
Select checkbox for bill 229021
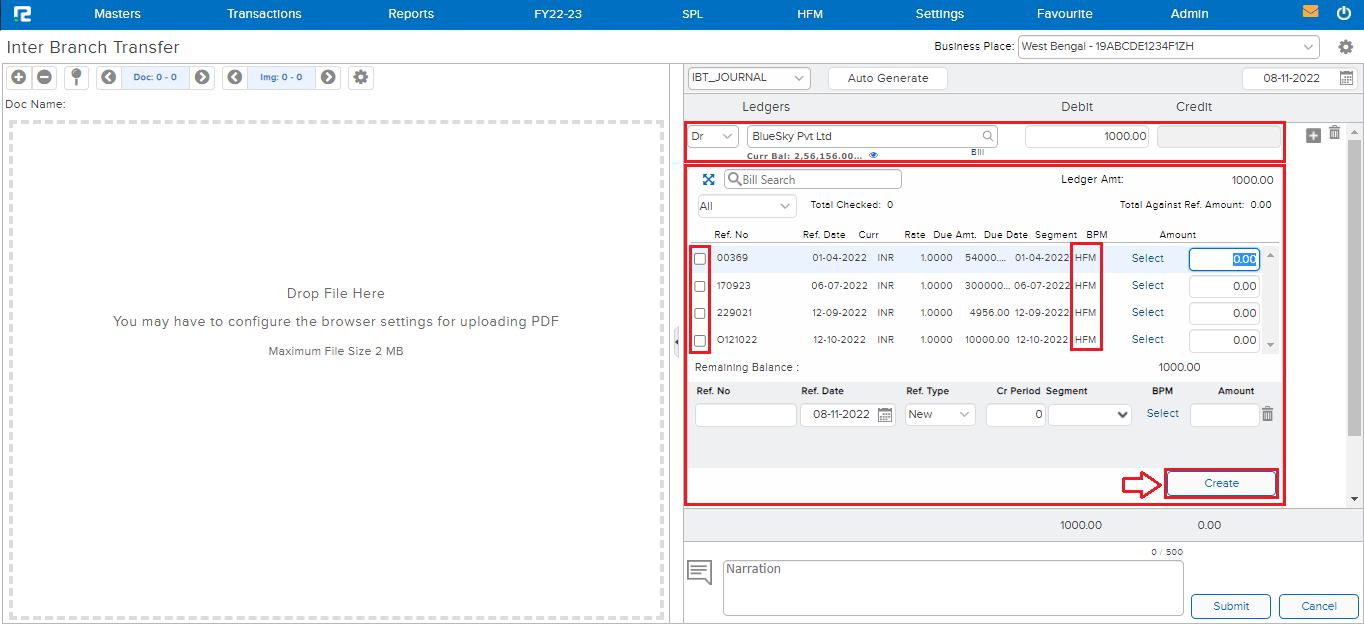(x=700, y=313)
